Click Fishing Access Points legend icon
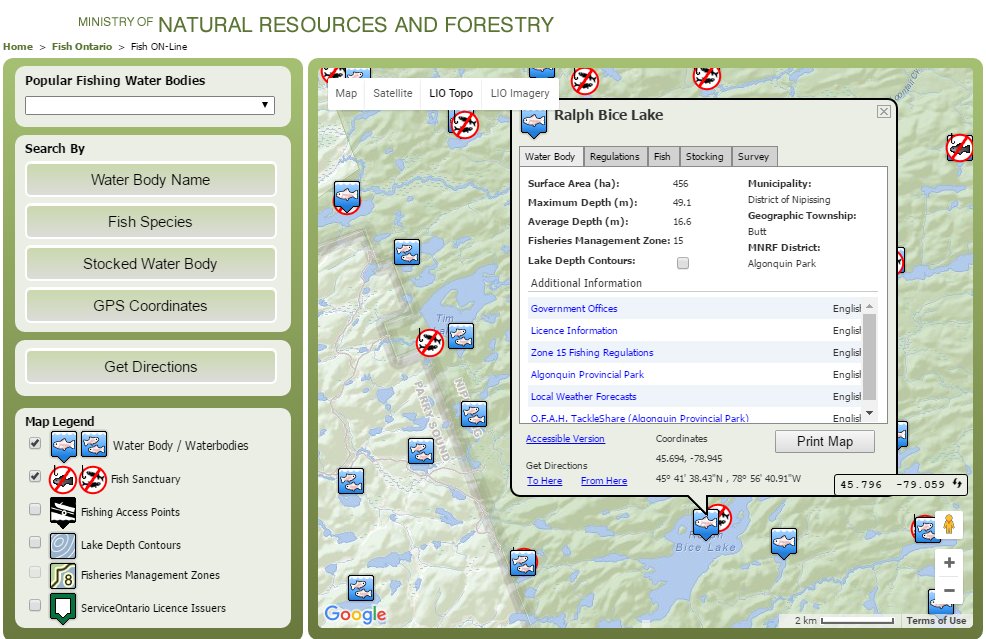Image resolution: width=986 pixels, height=639 pixels. click(63, 513)
